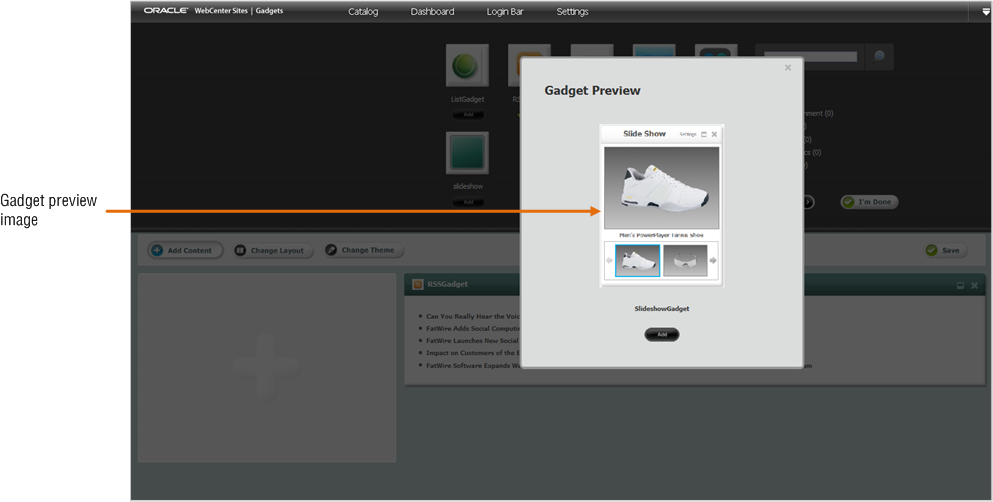Show next slideshow thumbnails arrow

(x=713, y=260)
